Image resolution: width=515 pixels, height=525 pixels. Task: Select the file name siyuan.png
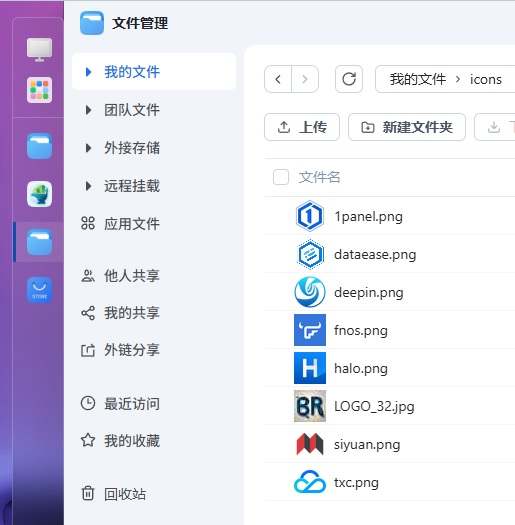367,445
